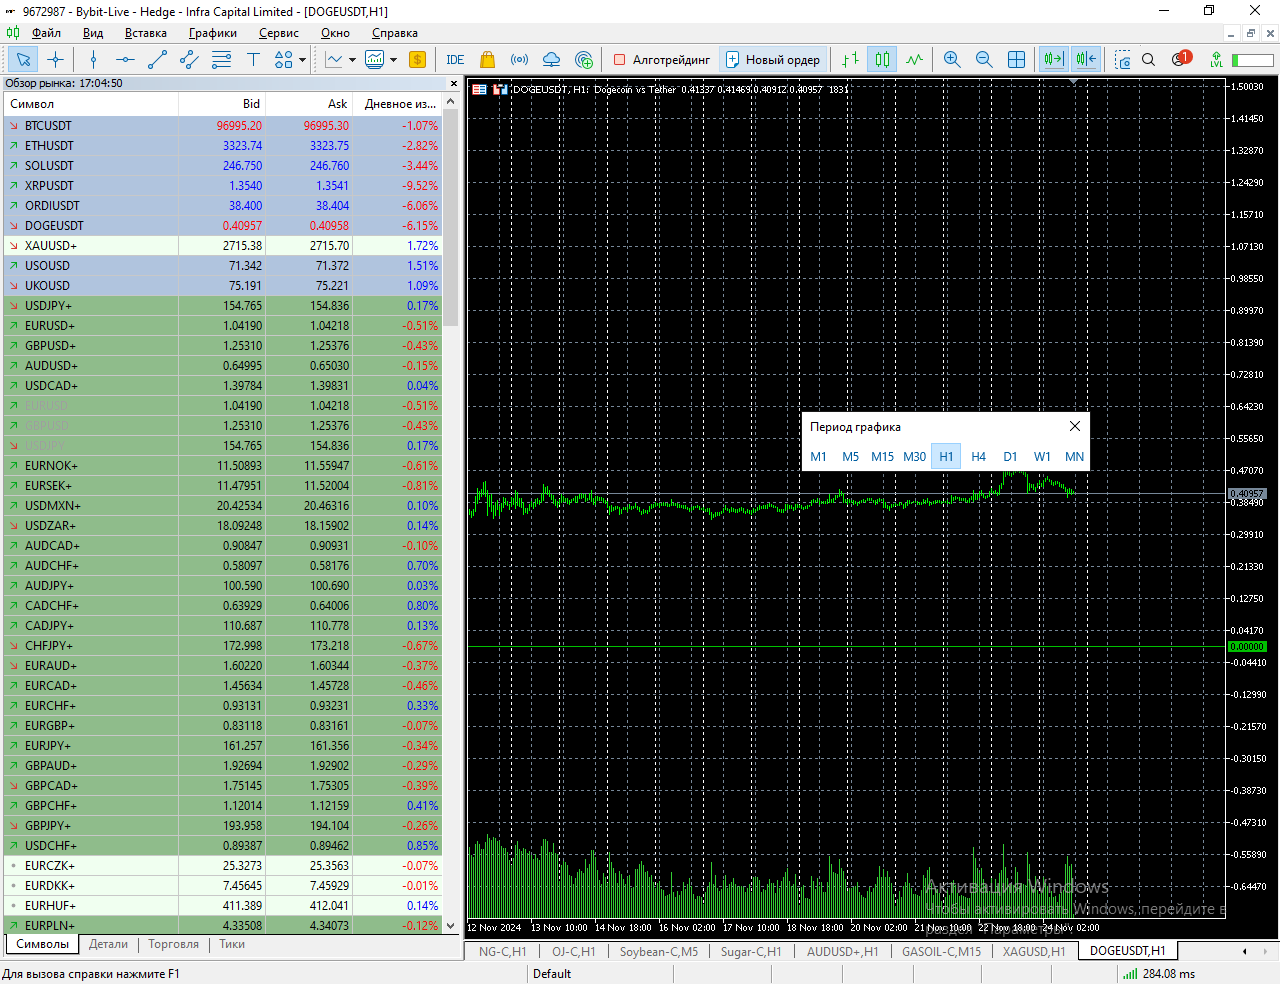Click the tile windows grid icon

tap(1016, 60)
